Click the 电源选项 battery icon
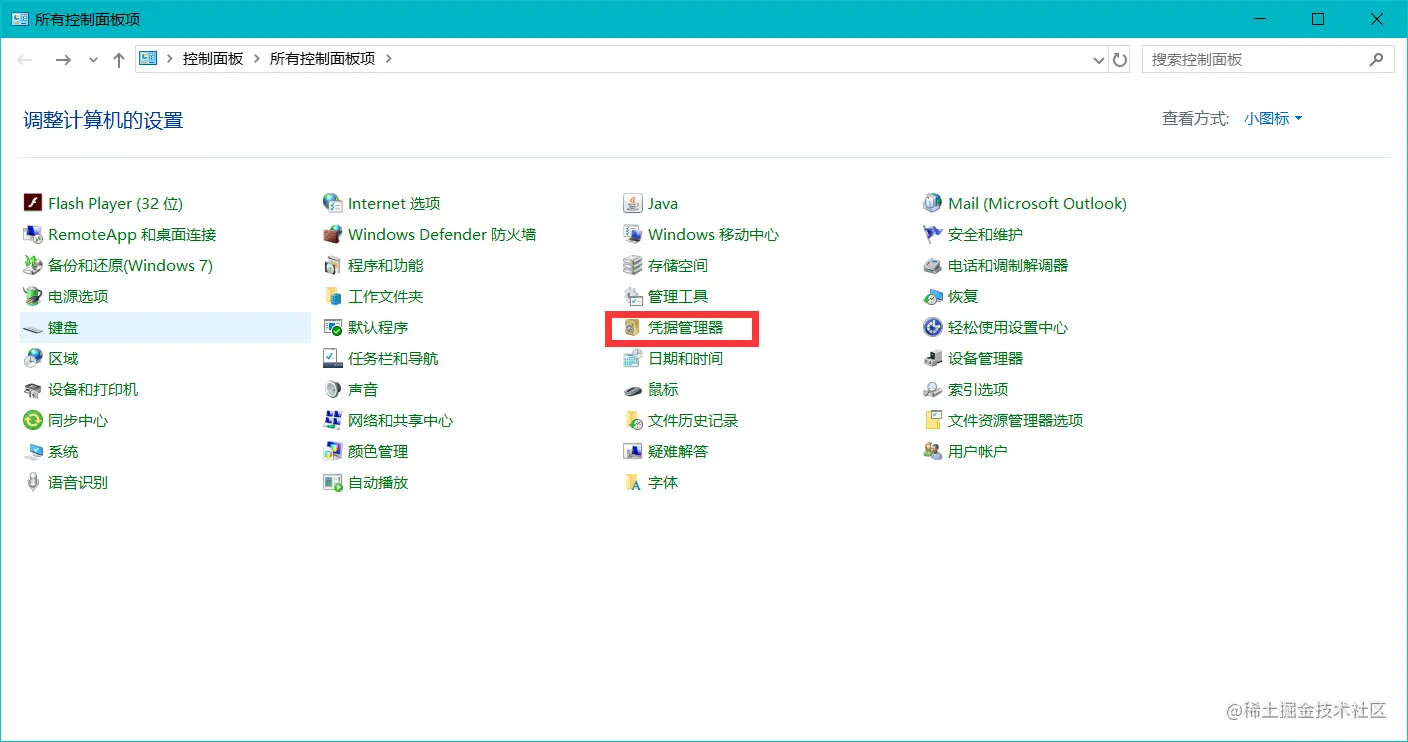 32,296
